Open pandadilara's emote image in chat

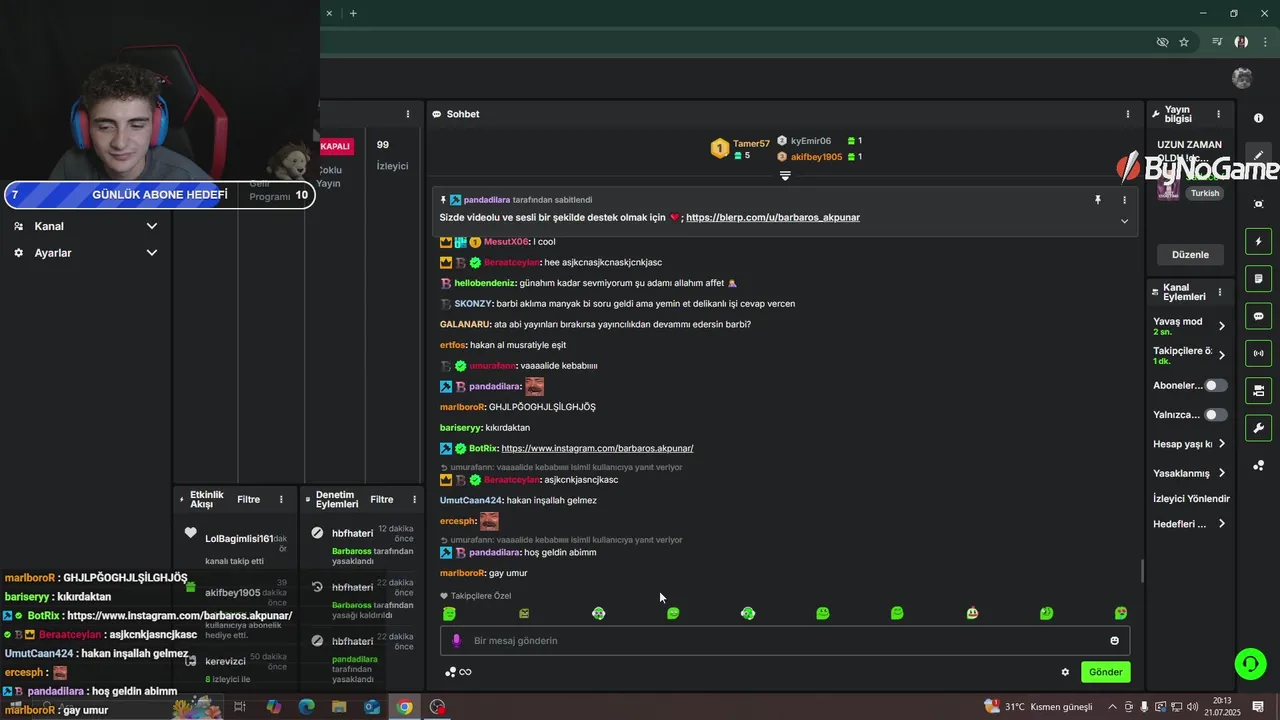pyautogui.click(x=535, y=386)
